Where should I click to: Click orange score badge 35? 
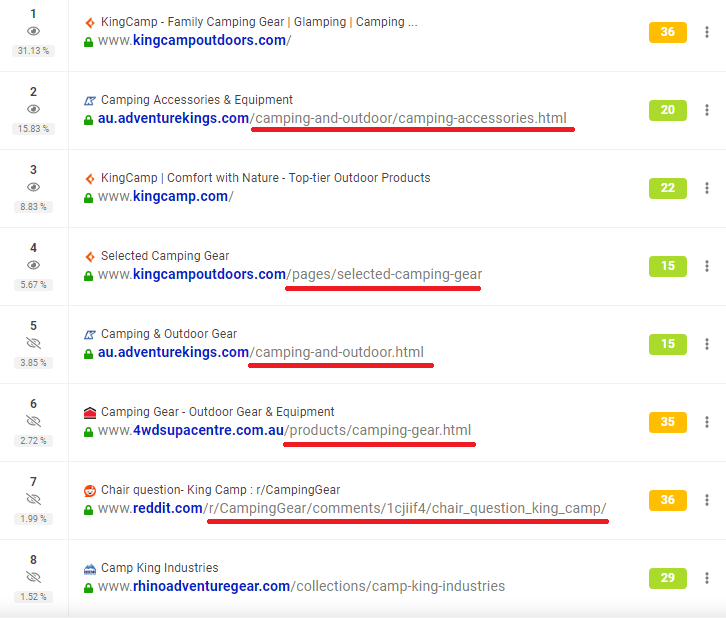(668, 422)
